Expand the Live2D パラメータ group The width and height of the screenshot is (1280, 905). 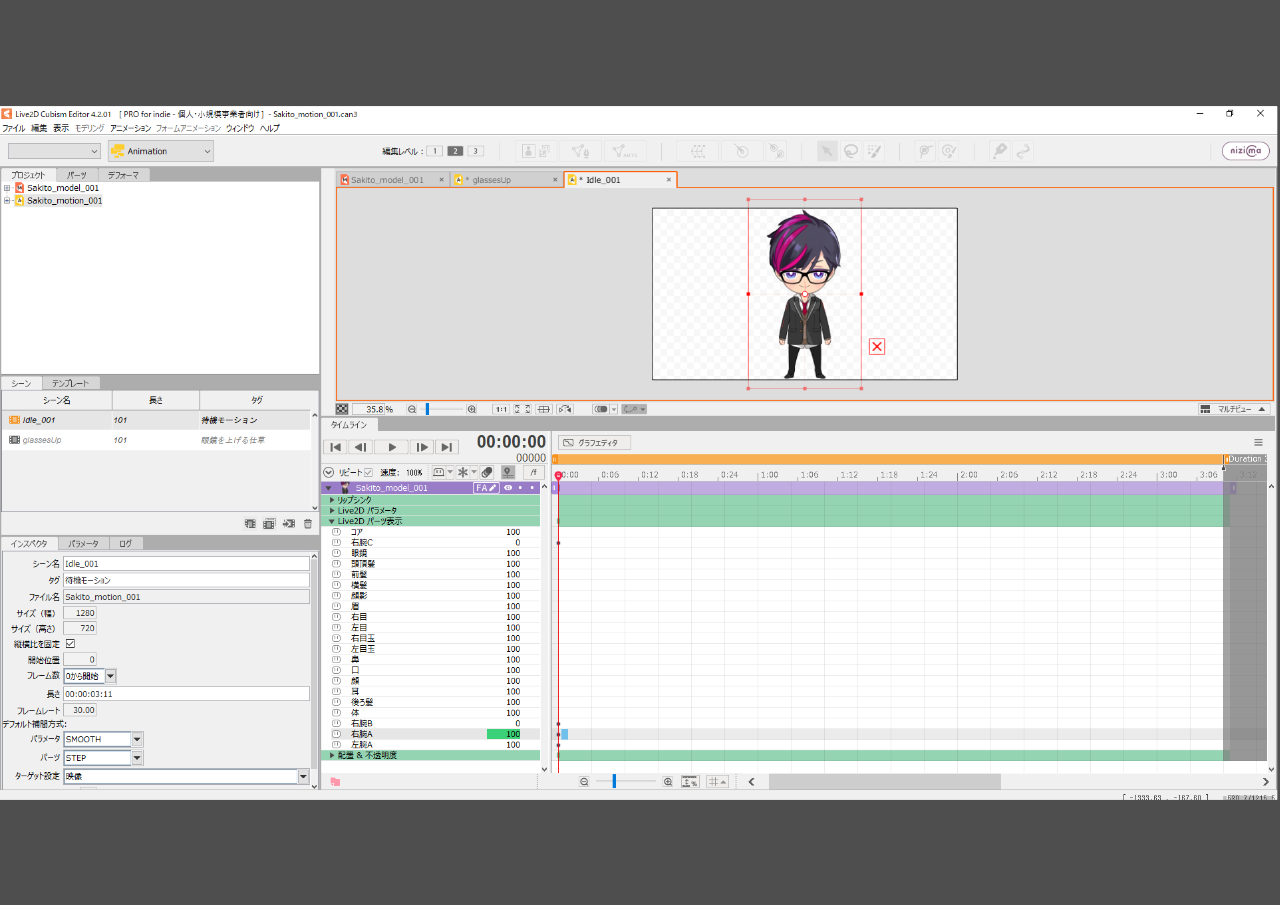tap(332, 510)
